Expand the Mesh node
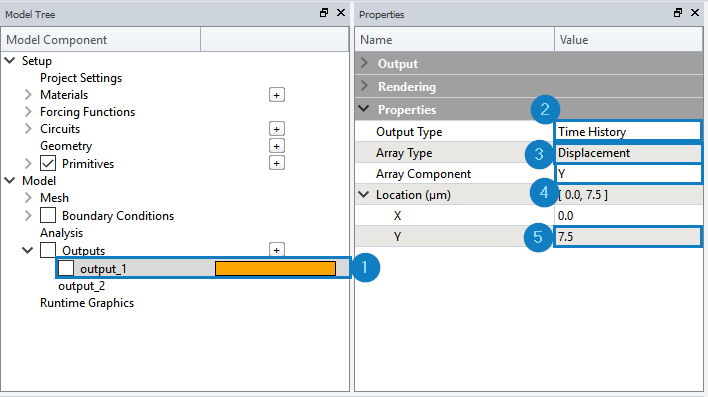The width and height of the screenshot is (708, 397). [x=28, y=197]
